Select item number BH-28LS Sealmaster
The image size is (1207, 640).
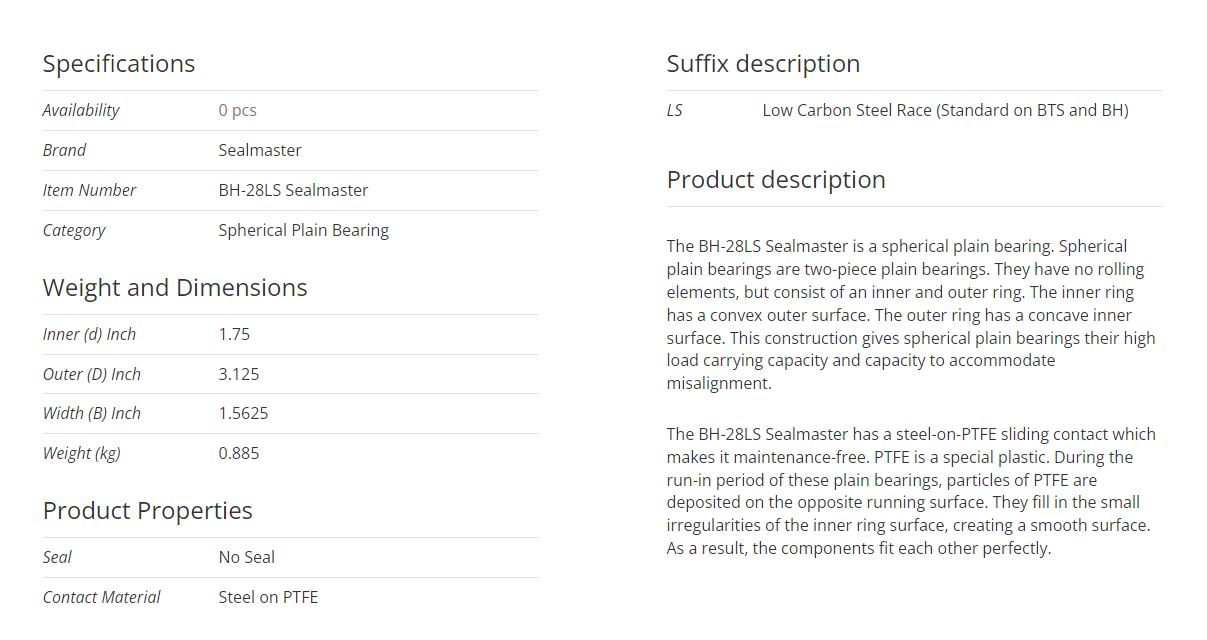click(x=293, y=190)
